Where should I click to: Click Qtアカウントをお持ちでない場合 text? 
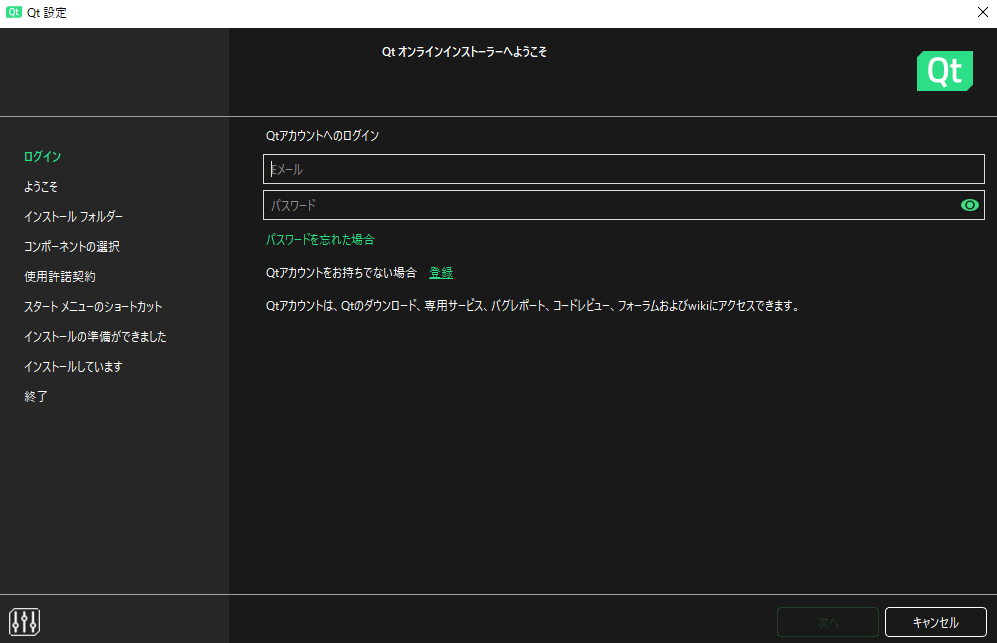[341, 273]
